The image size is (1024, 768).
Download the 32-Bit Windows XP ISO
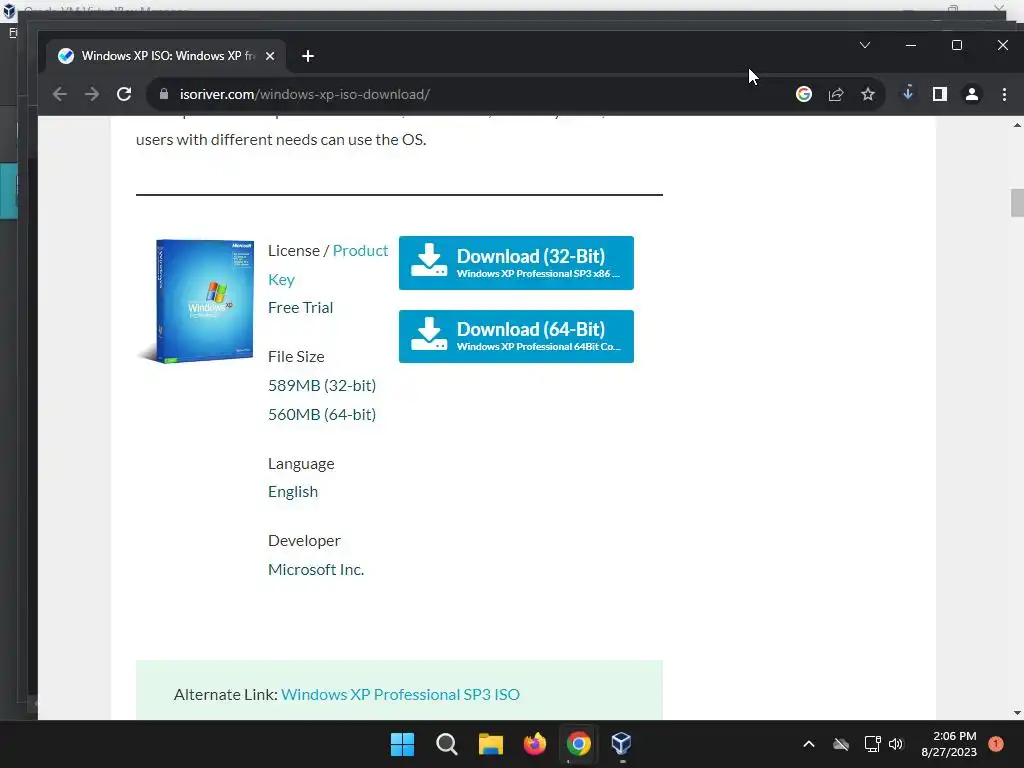516,263
